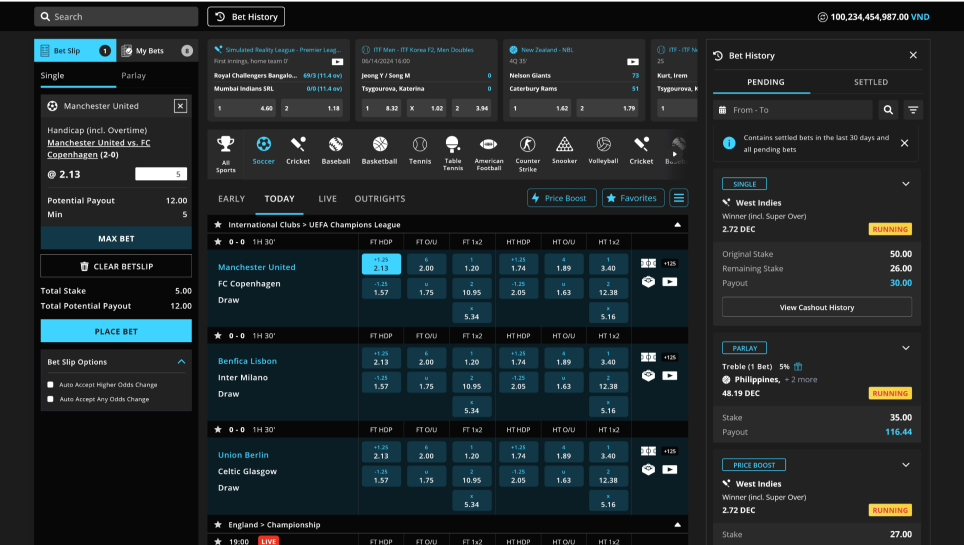The image size is (964, 545).
Task: Collapse Bet Slip Options panel
Action: click(181, 362)
